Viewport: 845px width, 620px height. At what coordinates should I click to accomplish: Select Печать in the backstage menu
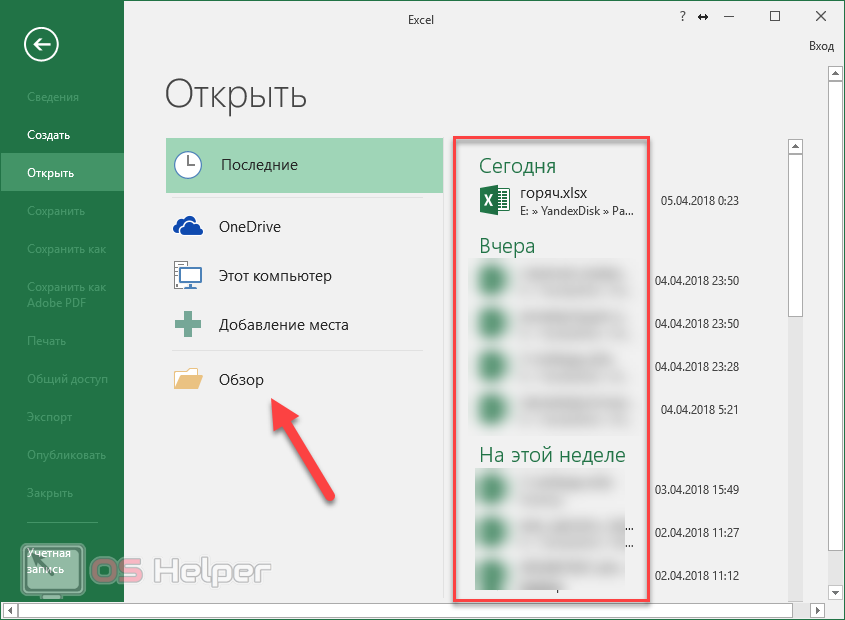(48, 341)
